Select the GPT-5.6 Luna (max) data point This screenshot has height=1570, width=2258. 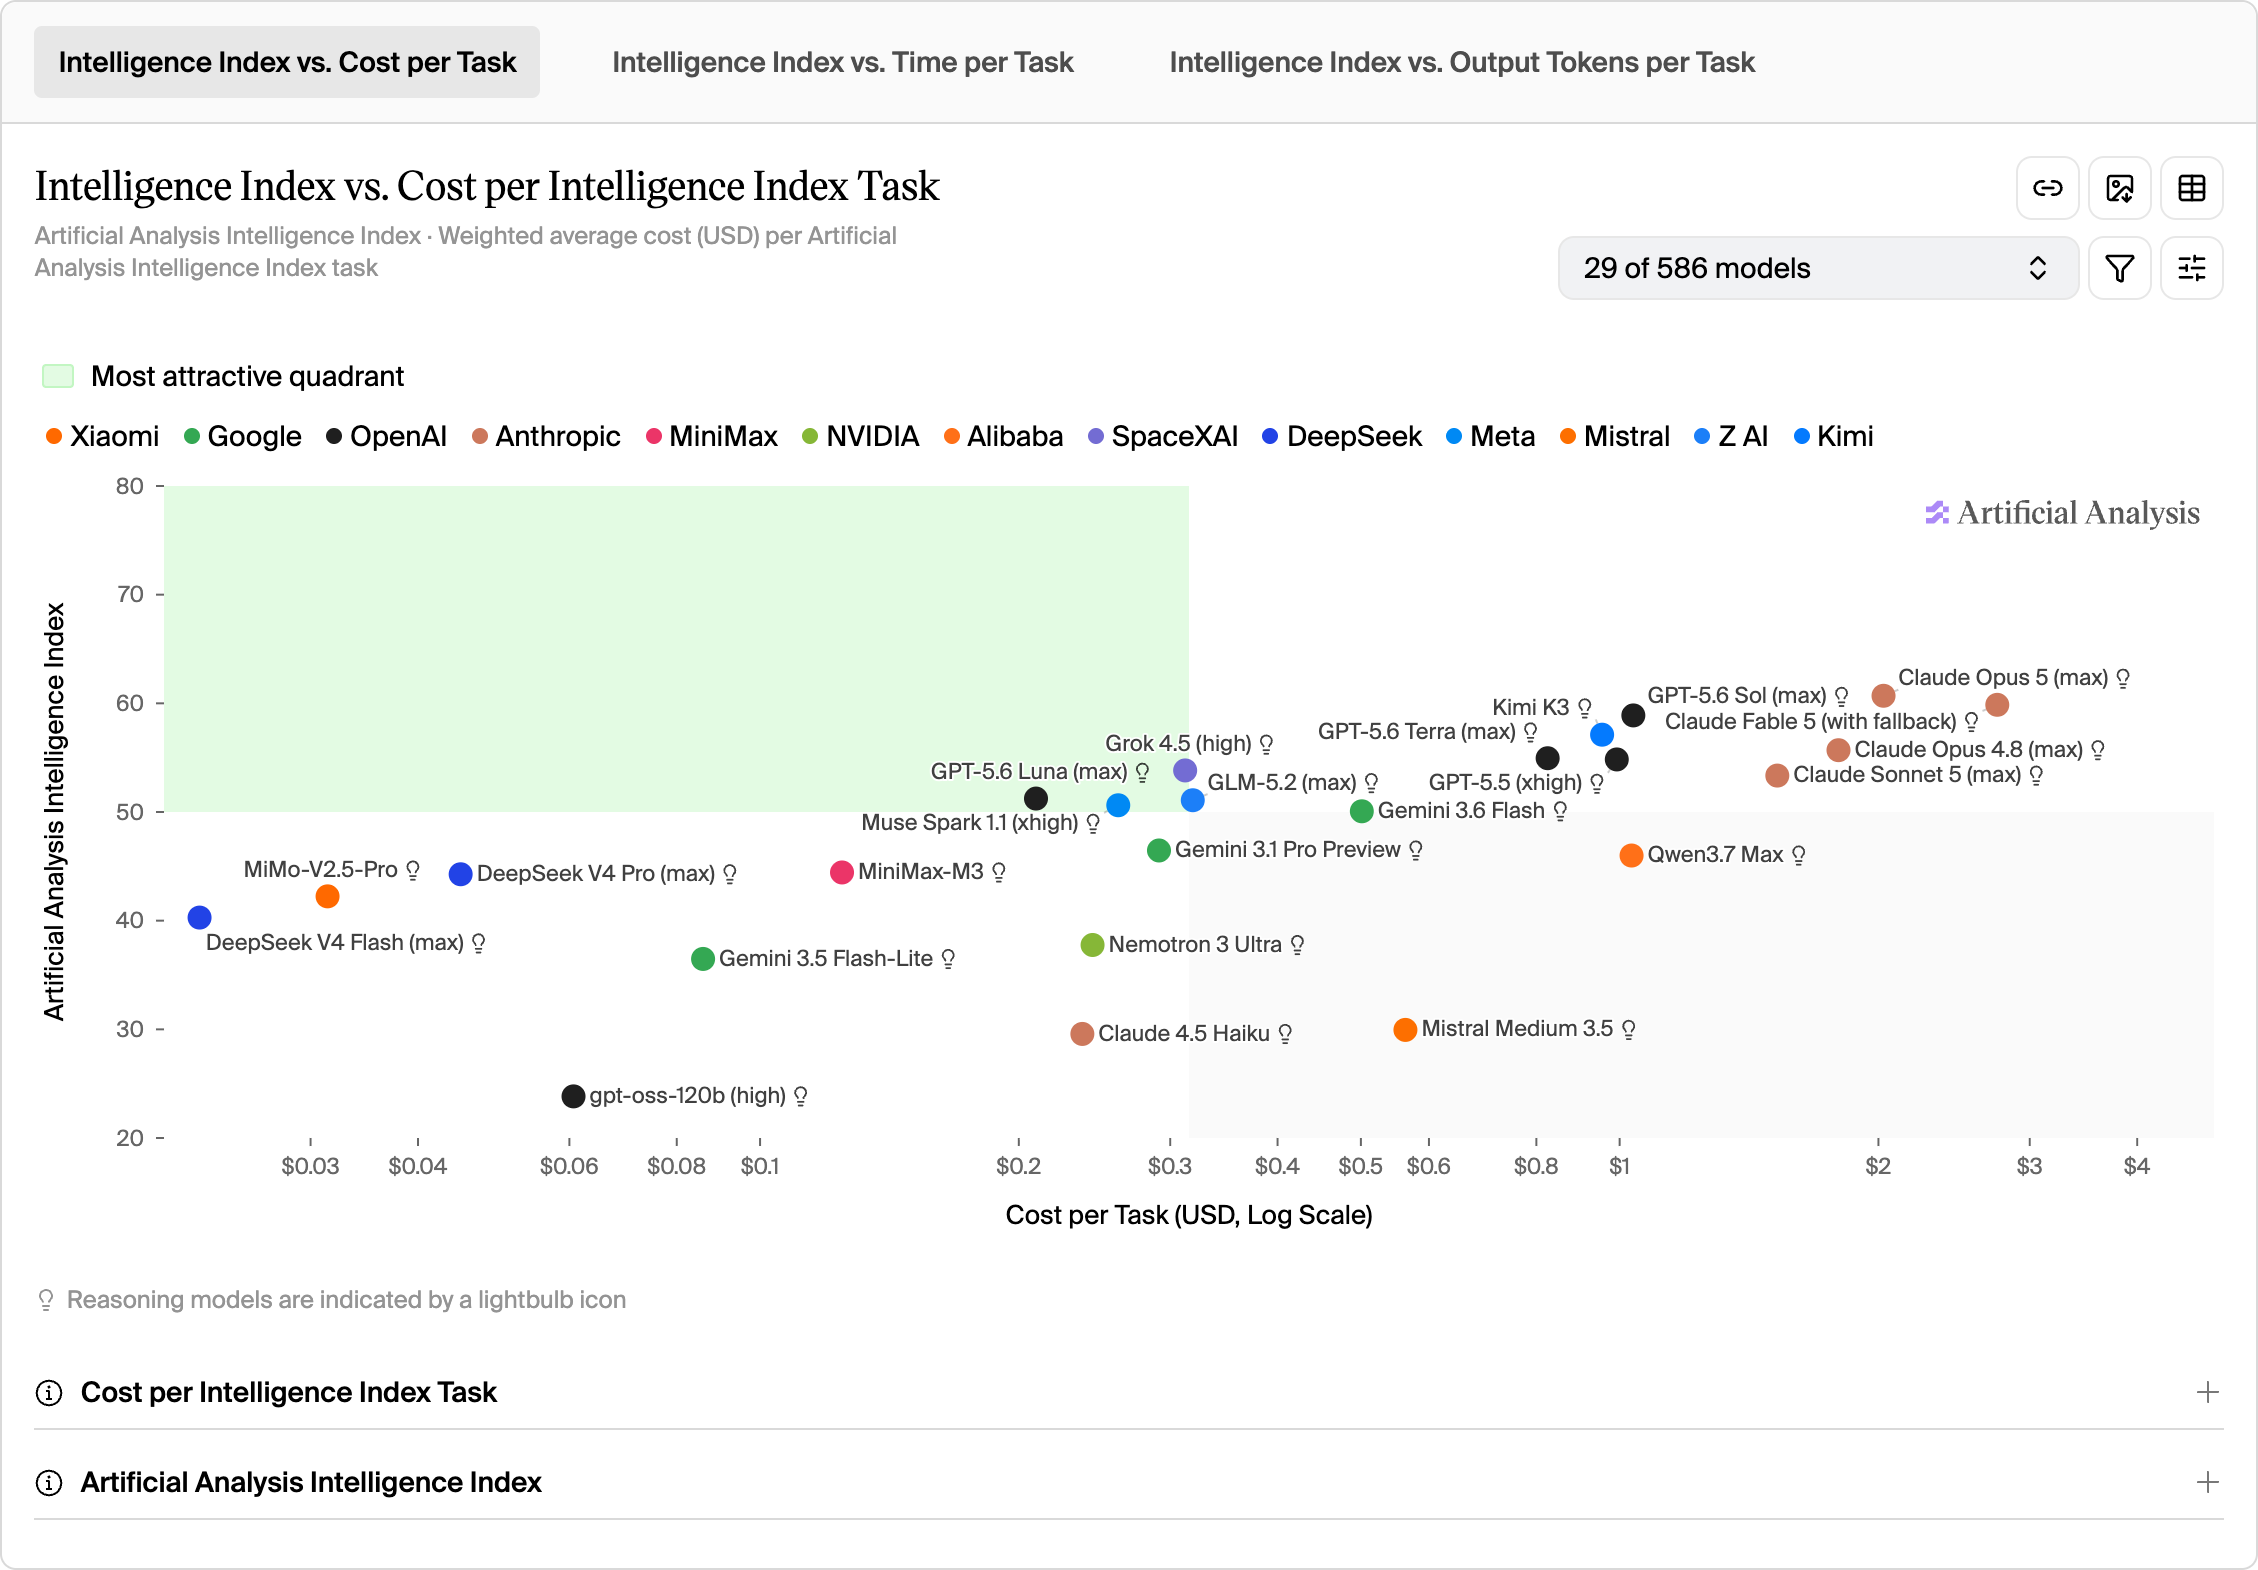point(1036,798)
